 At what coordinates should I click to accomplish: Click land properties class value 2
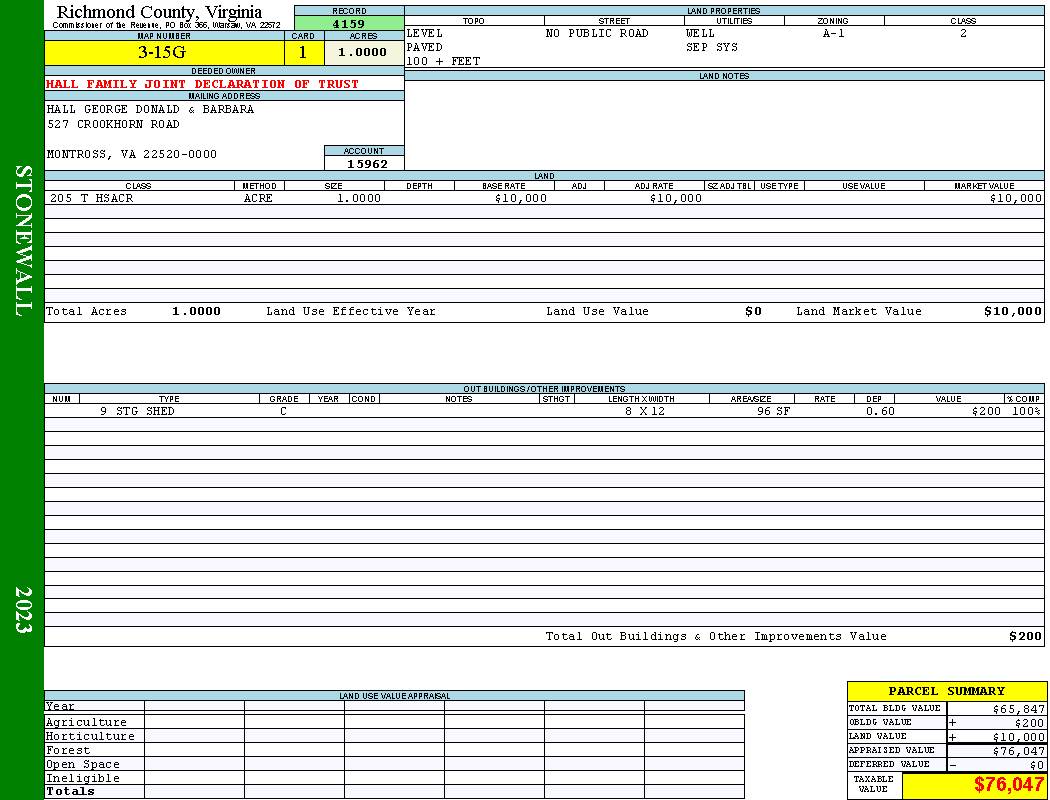click(963, 33)
